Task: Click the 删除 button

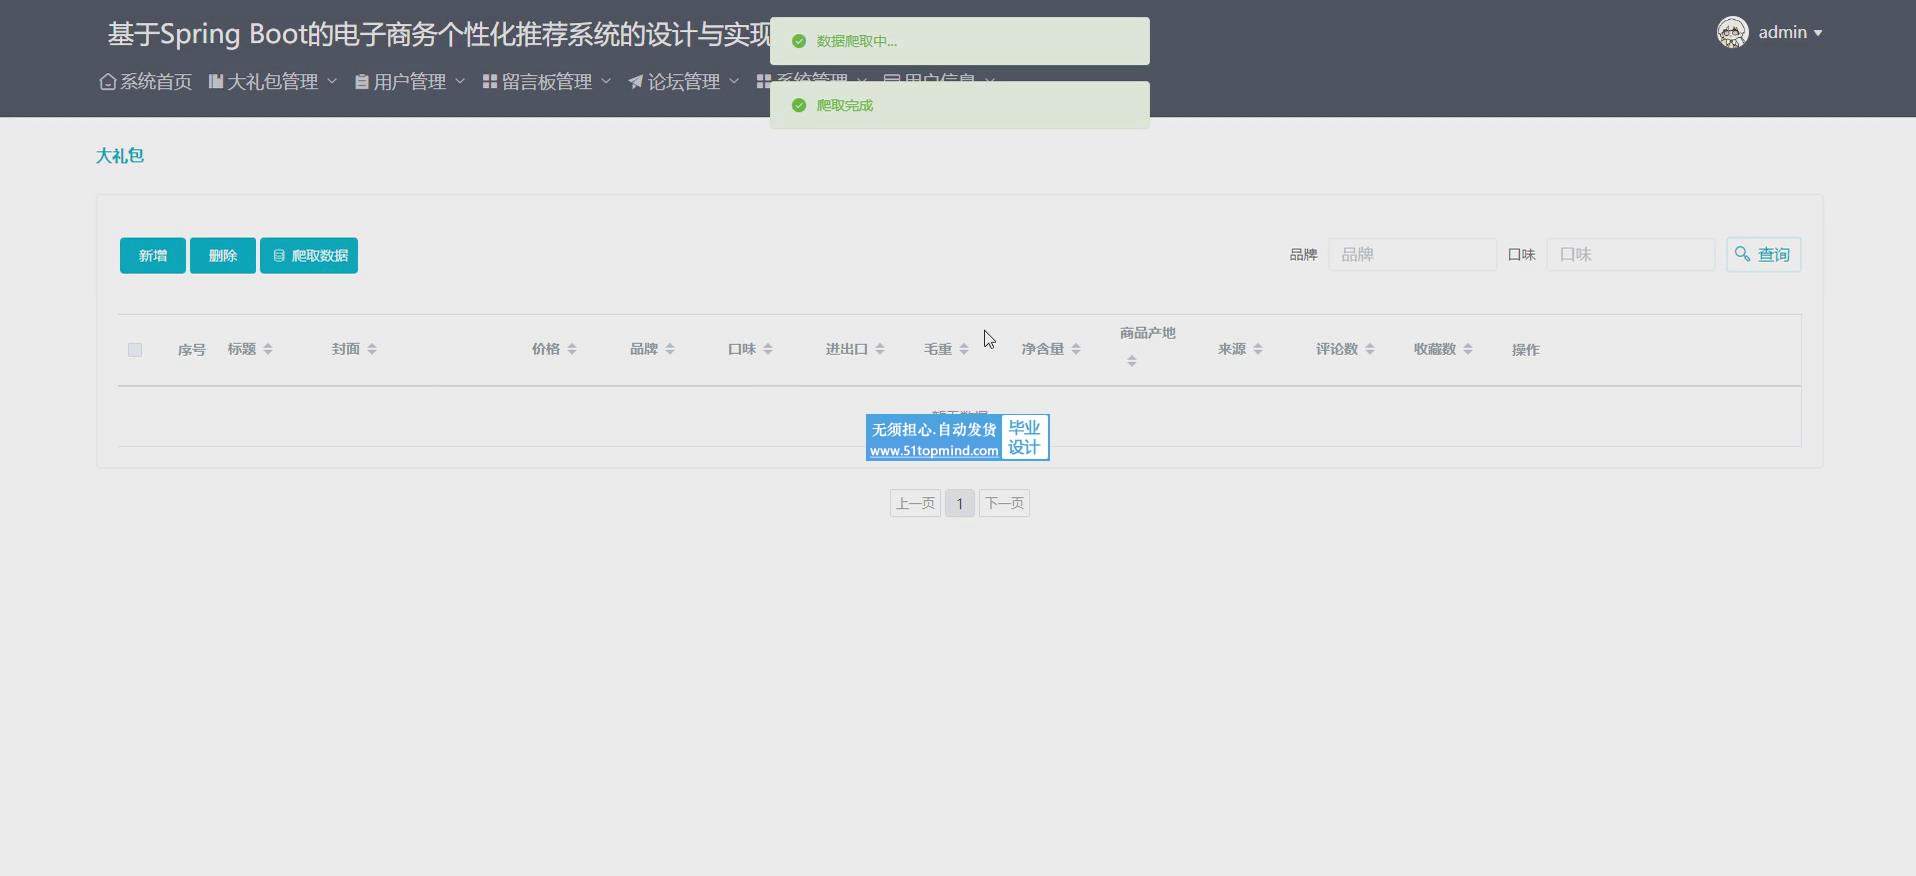Action: tap(223, 256)
